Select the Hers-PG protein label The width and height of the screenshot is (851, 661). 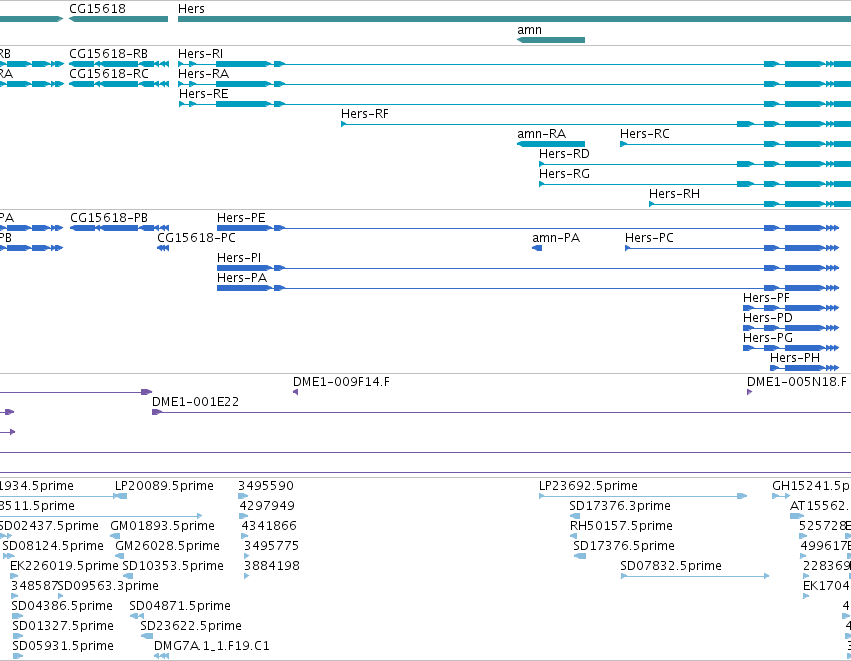pyautogui.click(x=767, y=339)
